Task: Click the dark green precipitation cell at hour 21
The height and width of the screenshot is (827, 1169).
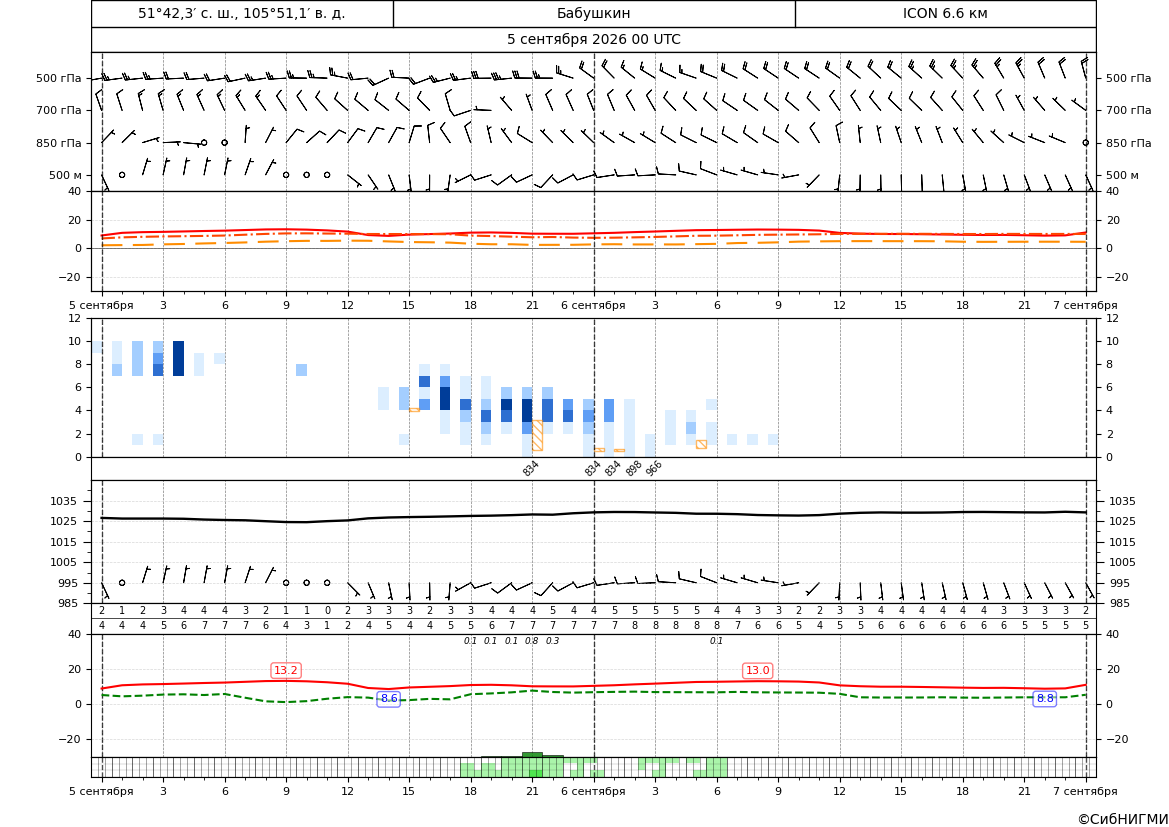Action: (x=532, y=755)
